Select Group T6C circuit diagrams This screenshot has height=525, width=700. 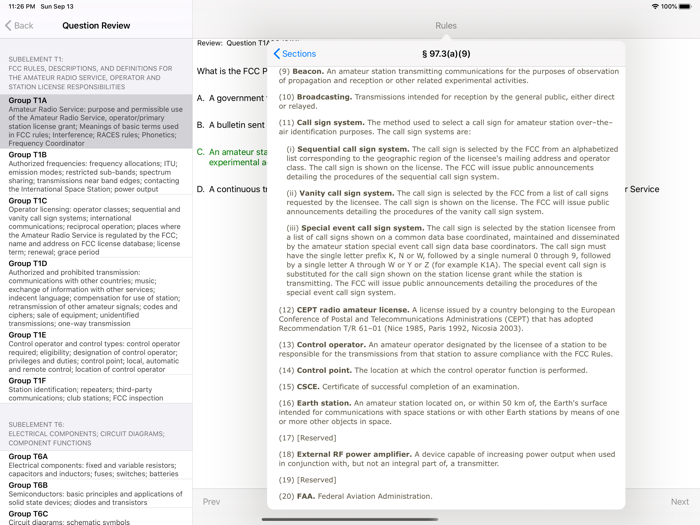pos(96,517)
